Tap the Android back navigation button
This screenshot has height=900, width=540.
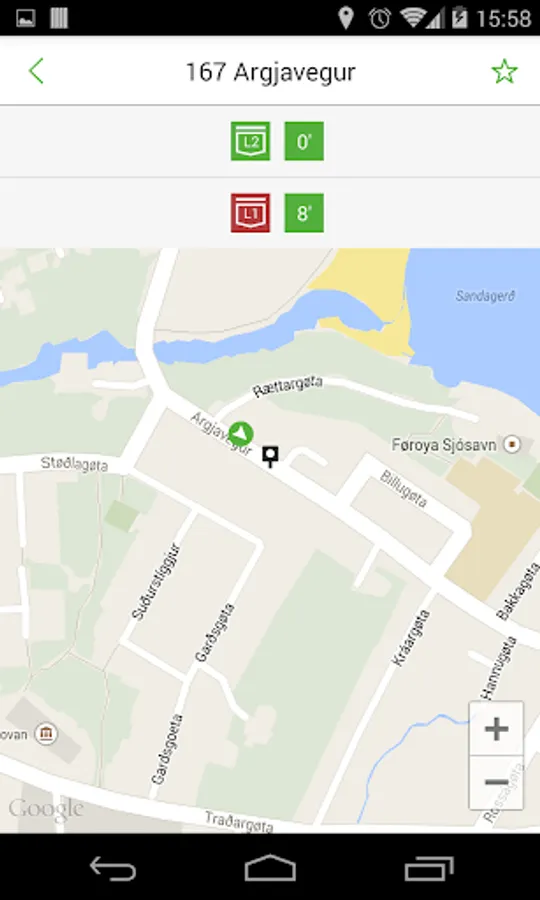(113, 868)
